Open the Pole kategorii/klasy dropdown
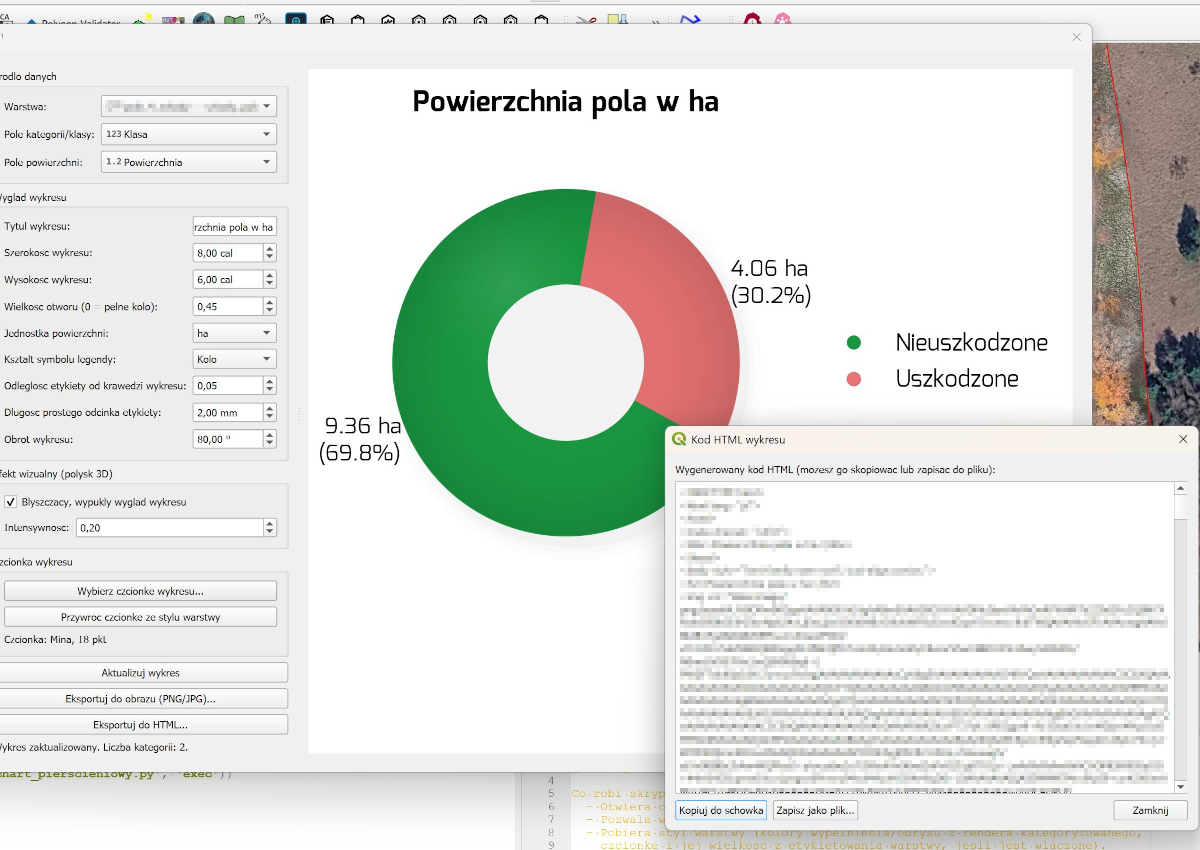 click(189, 134)
